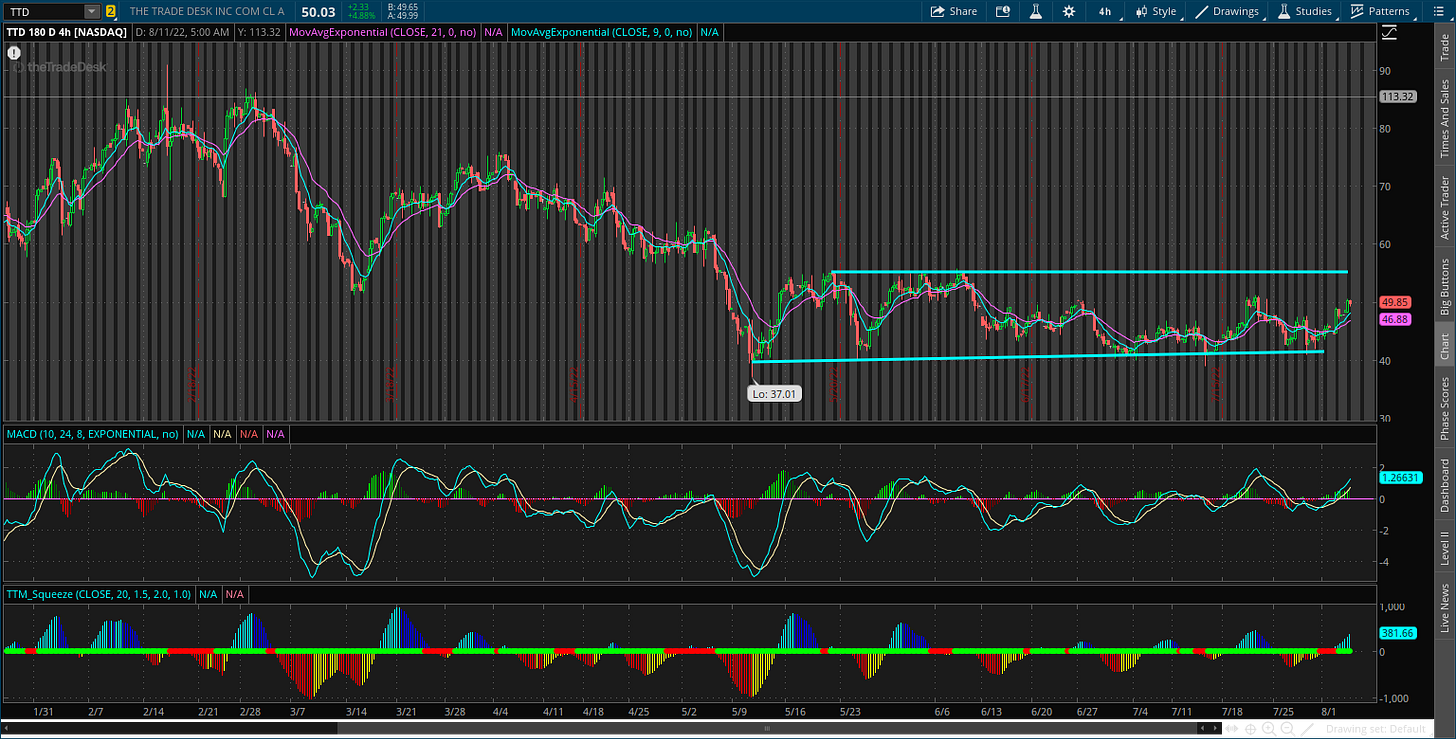This screenshot has width=1456, height=739.
Task: Click the D: 8/11/22 date readout
Action: (x=184, y=32)
